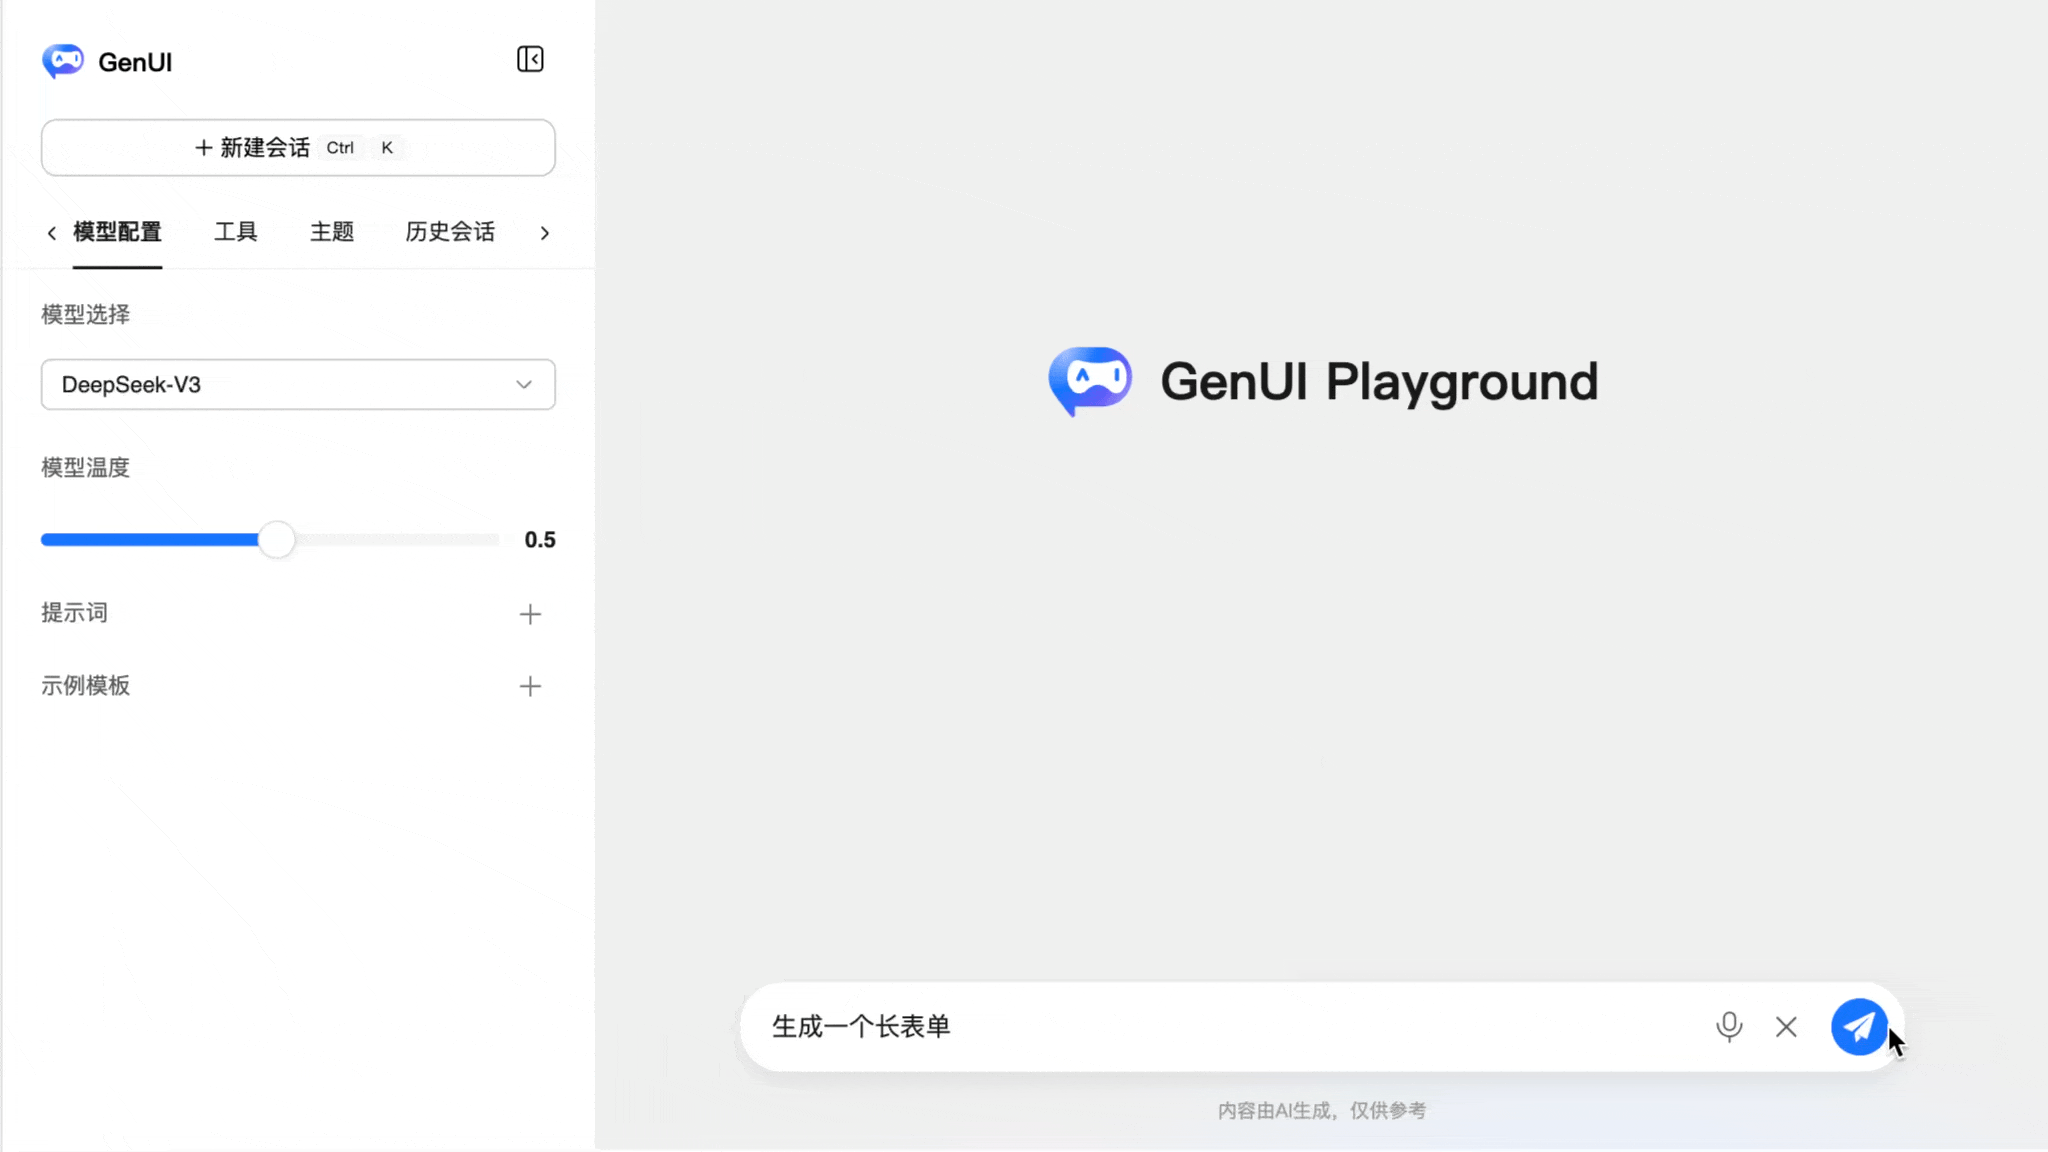The image size is (2048, 1152).
Task: Click the GenUI robot logo icon
Action: (x=64, y=60)
